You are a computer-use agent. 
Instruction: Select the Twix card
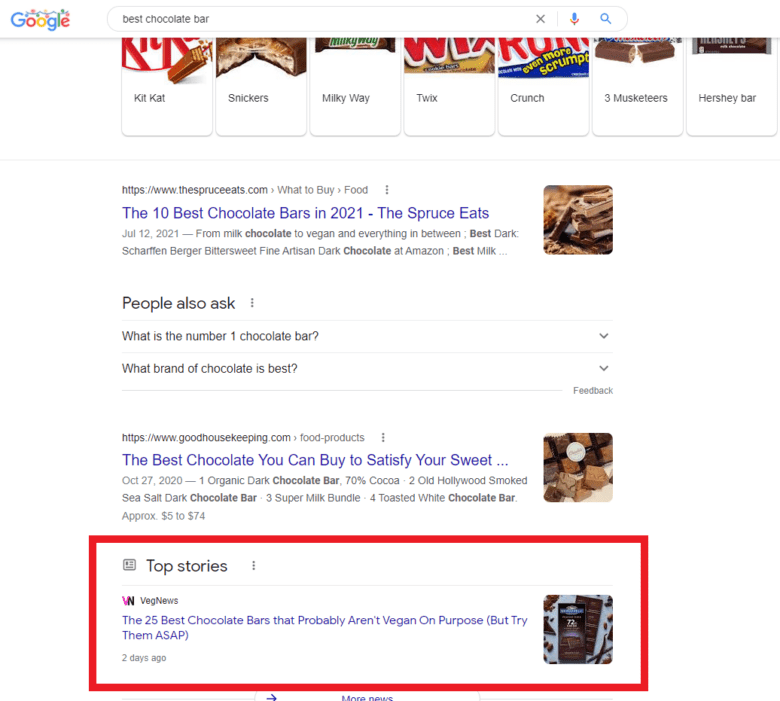[x=449, y=86]
